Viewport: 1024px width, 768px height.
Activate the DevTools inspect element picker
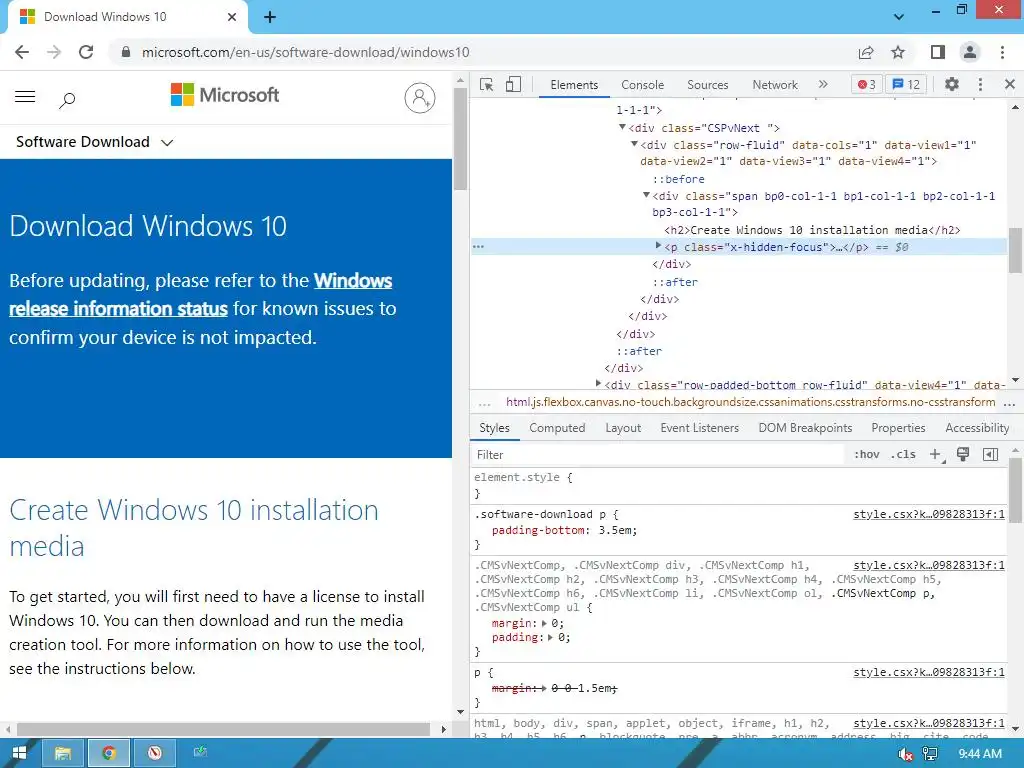coord(487,84)
